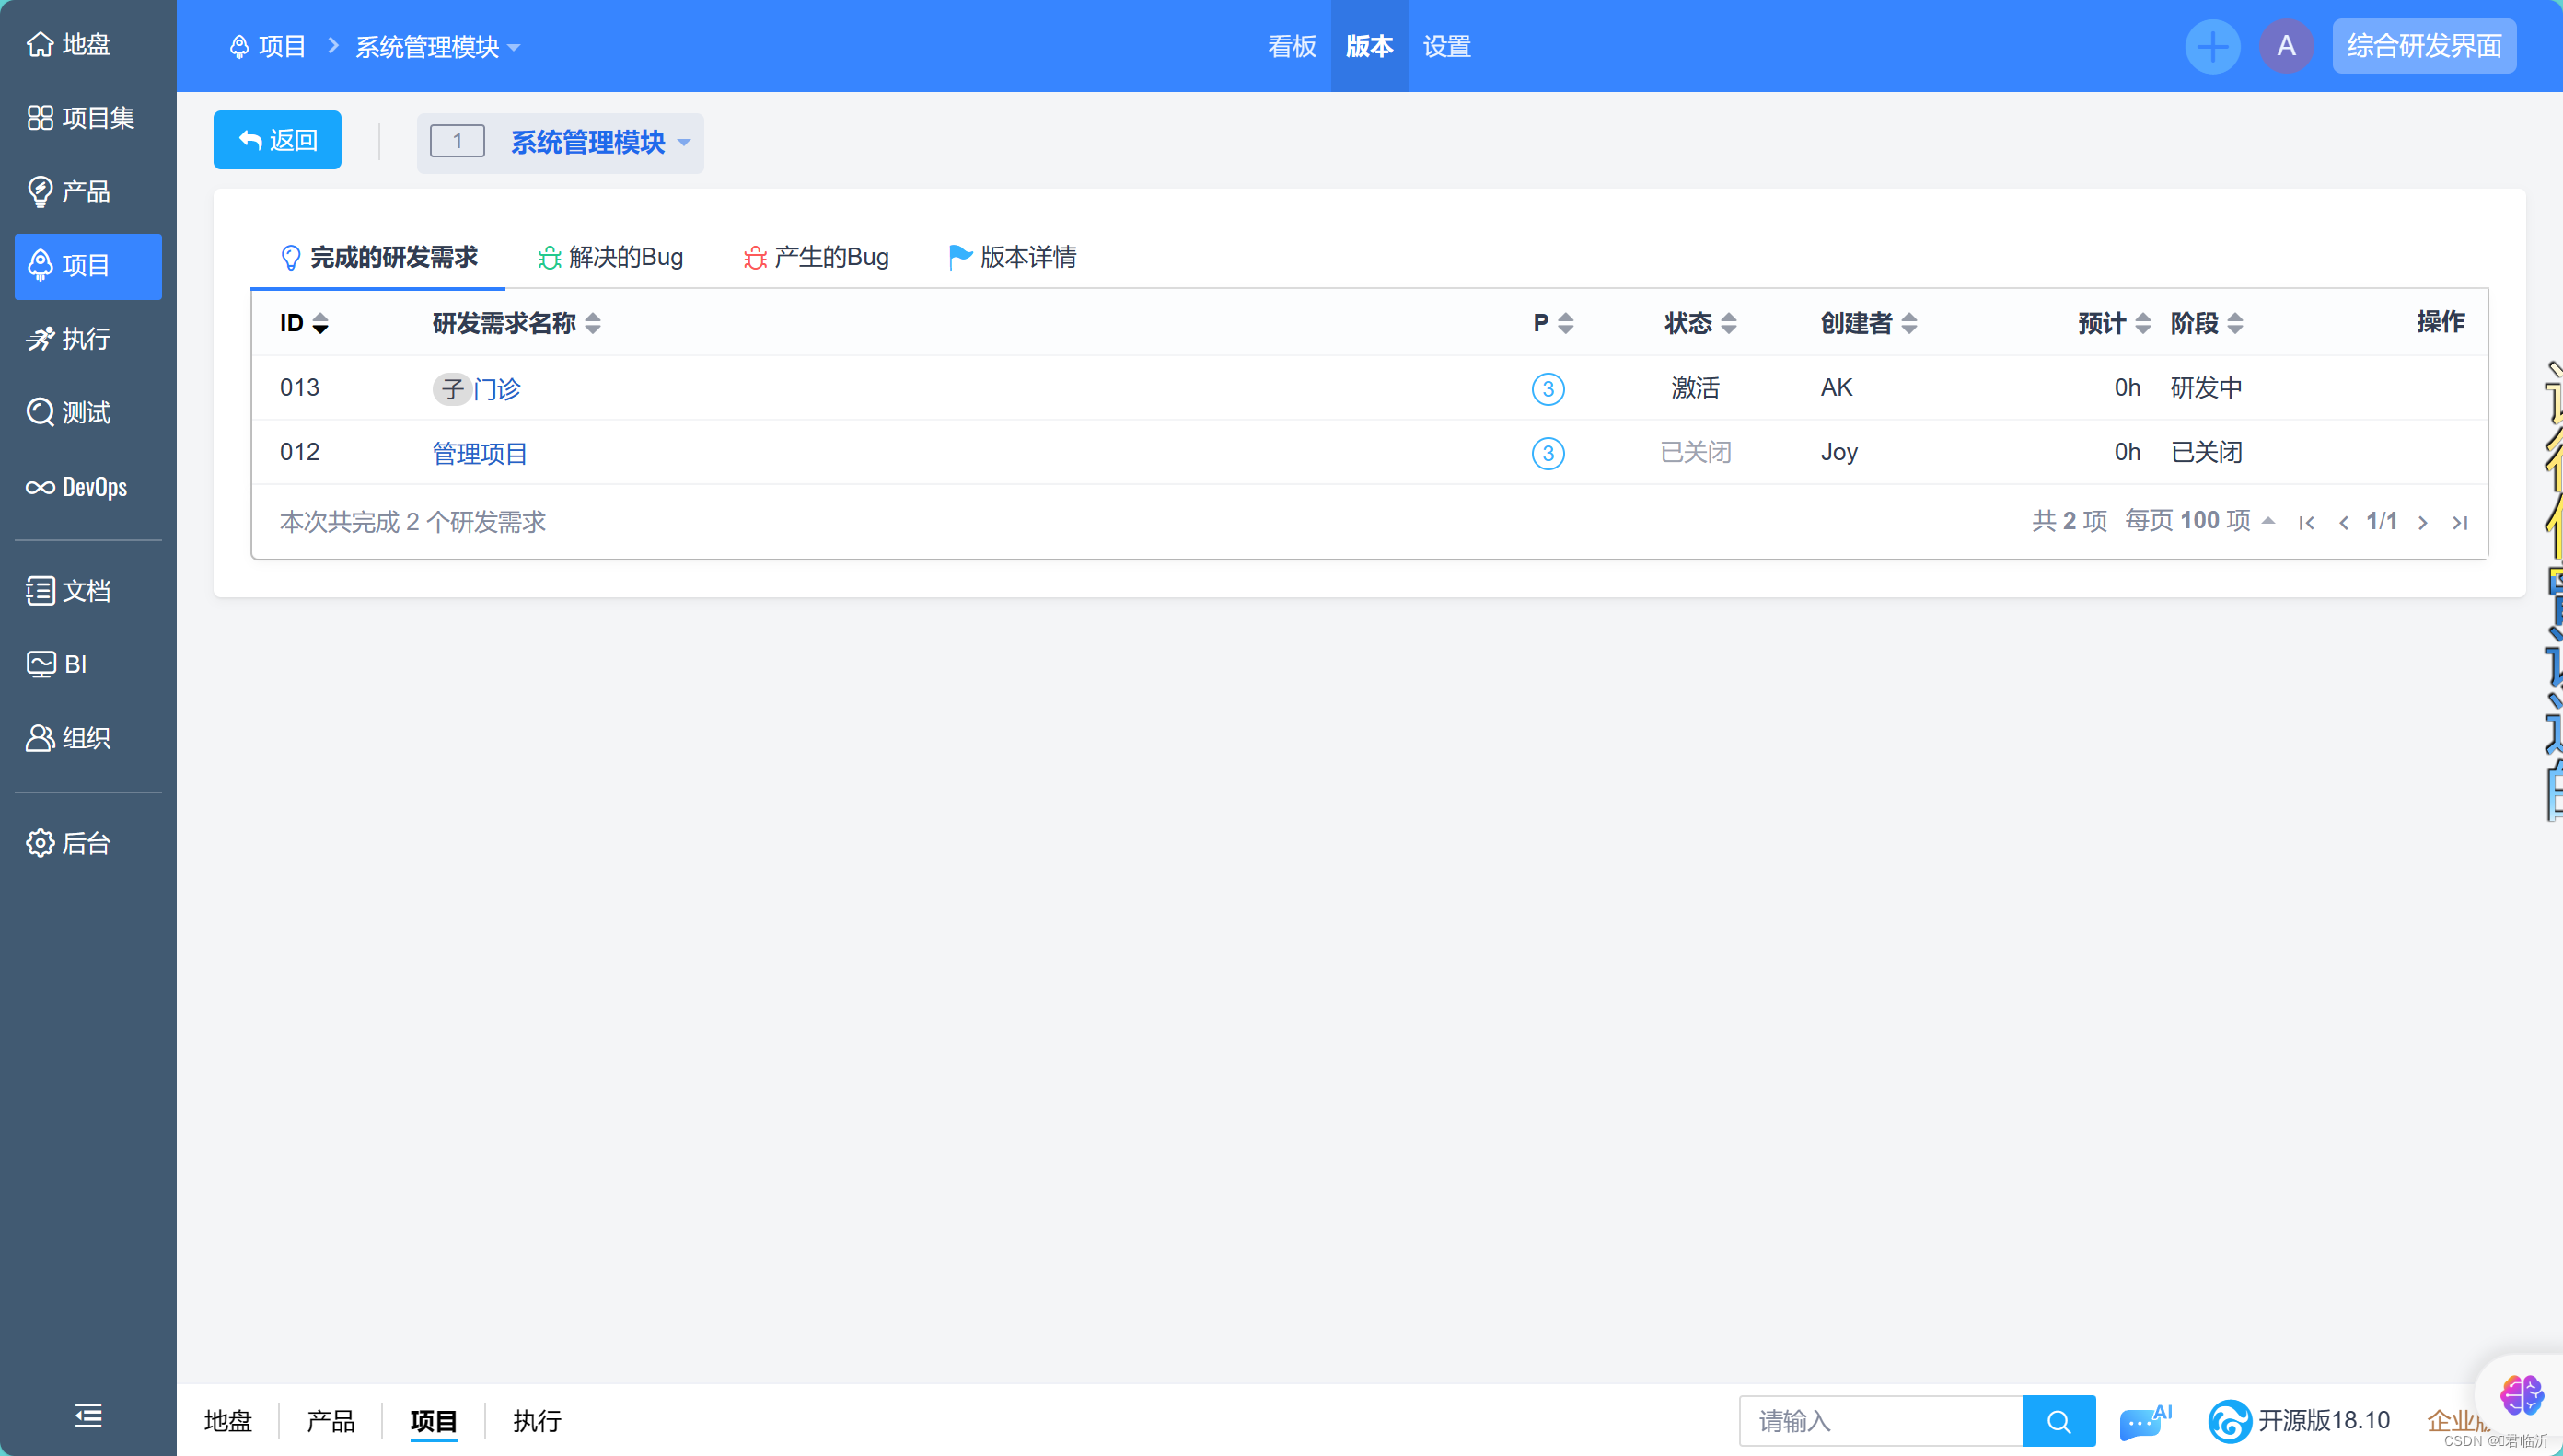2563x1456 pixels.
Task: Click the search magnifier button
Action: click(x=2058, y=1421)
